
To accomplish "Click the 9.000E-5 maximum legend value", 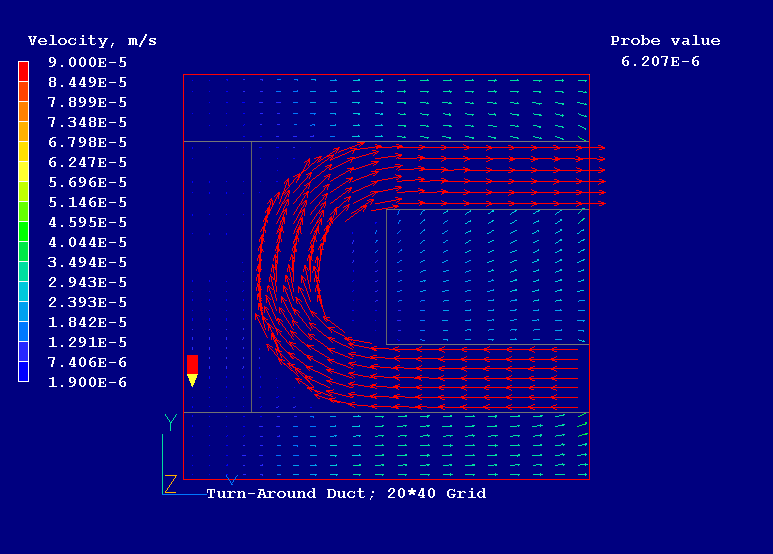I will (x=88, y=62).
